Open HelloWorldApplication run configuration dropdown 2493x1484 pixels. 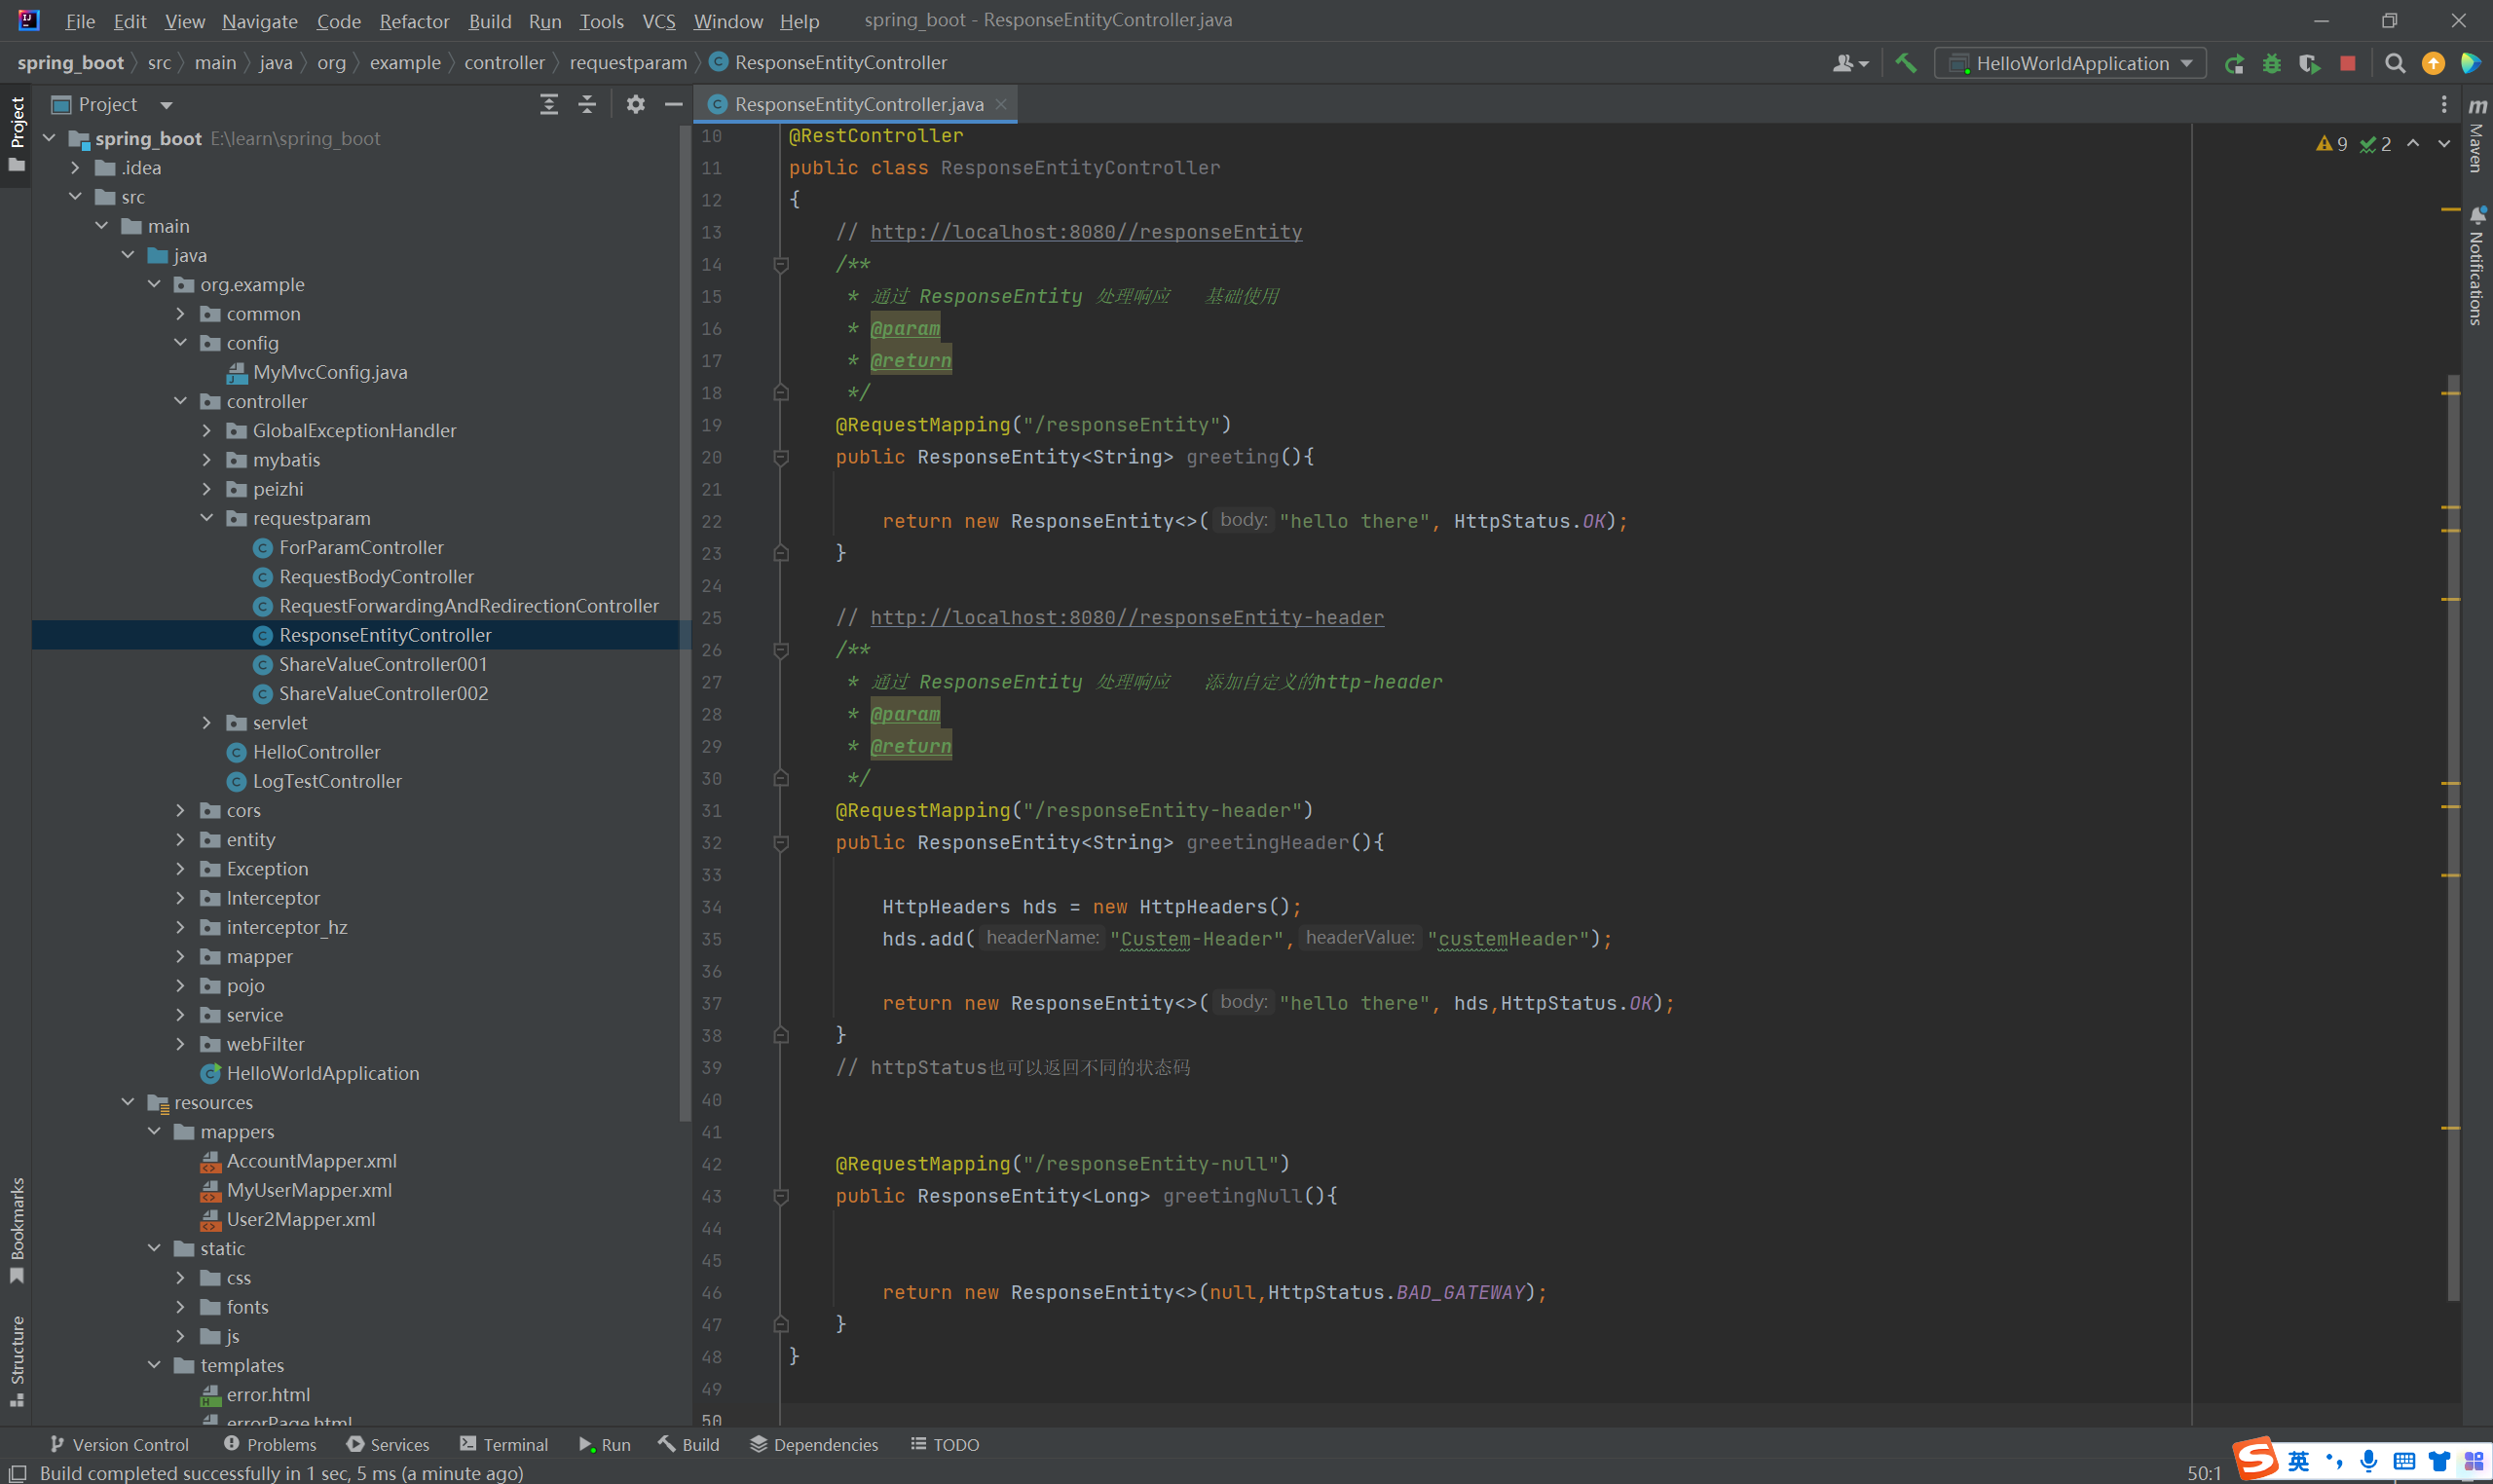[x=2071, y=63]
